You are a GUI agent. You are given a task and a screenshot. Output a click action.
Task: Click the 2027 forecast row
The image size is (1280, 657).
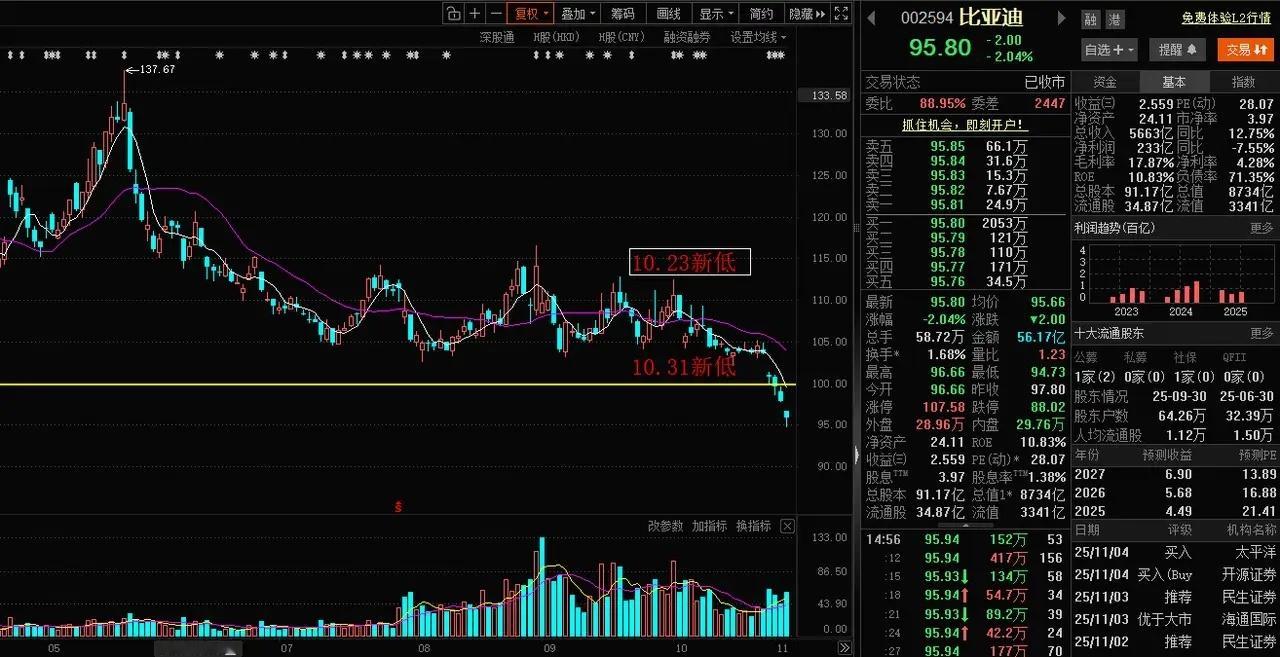(1175, 473)
